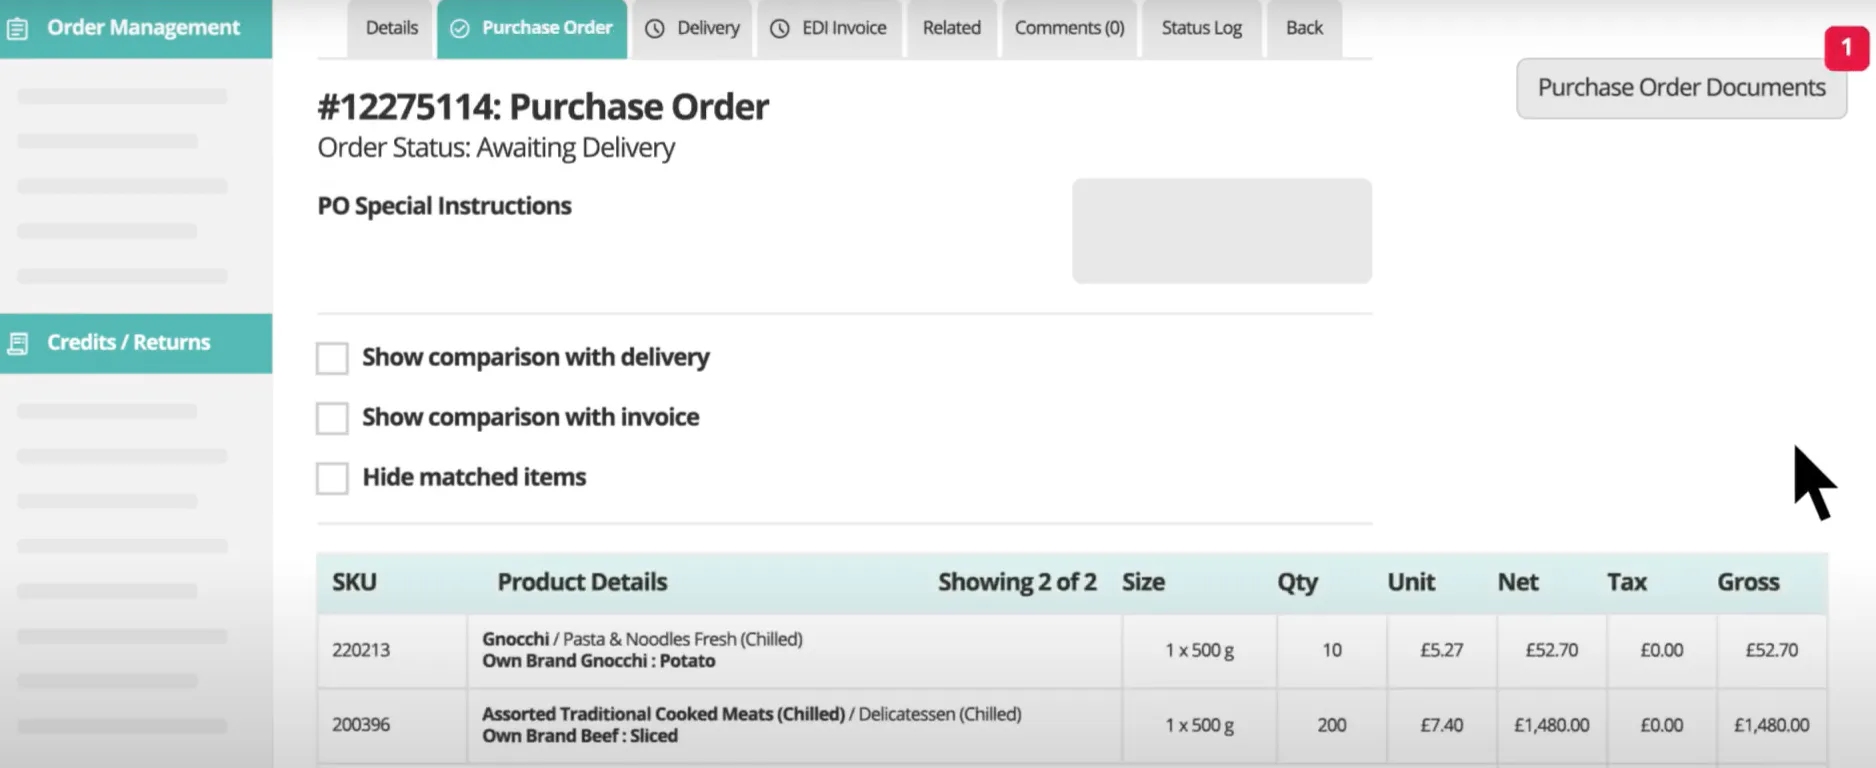Go Back using the Back tab

(x=1304, y=29)
